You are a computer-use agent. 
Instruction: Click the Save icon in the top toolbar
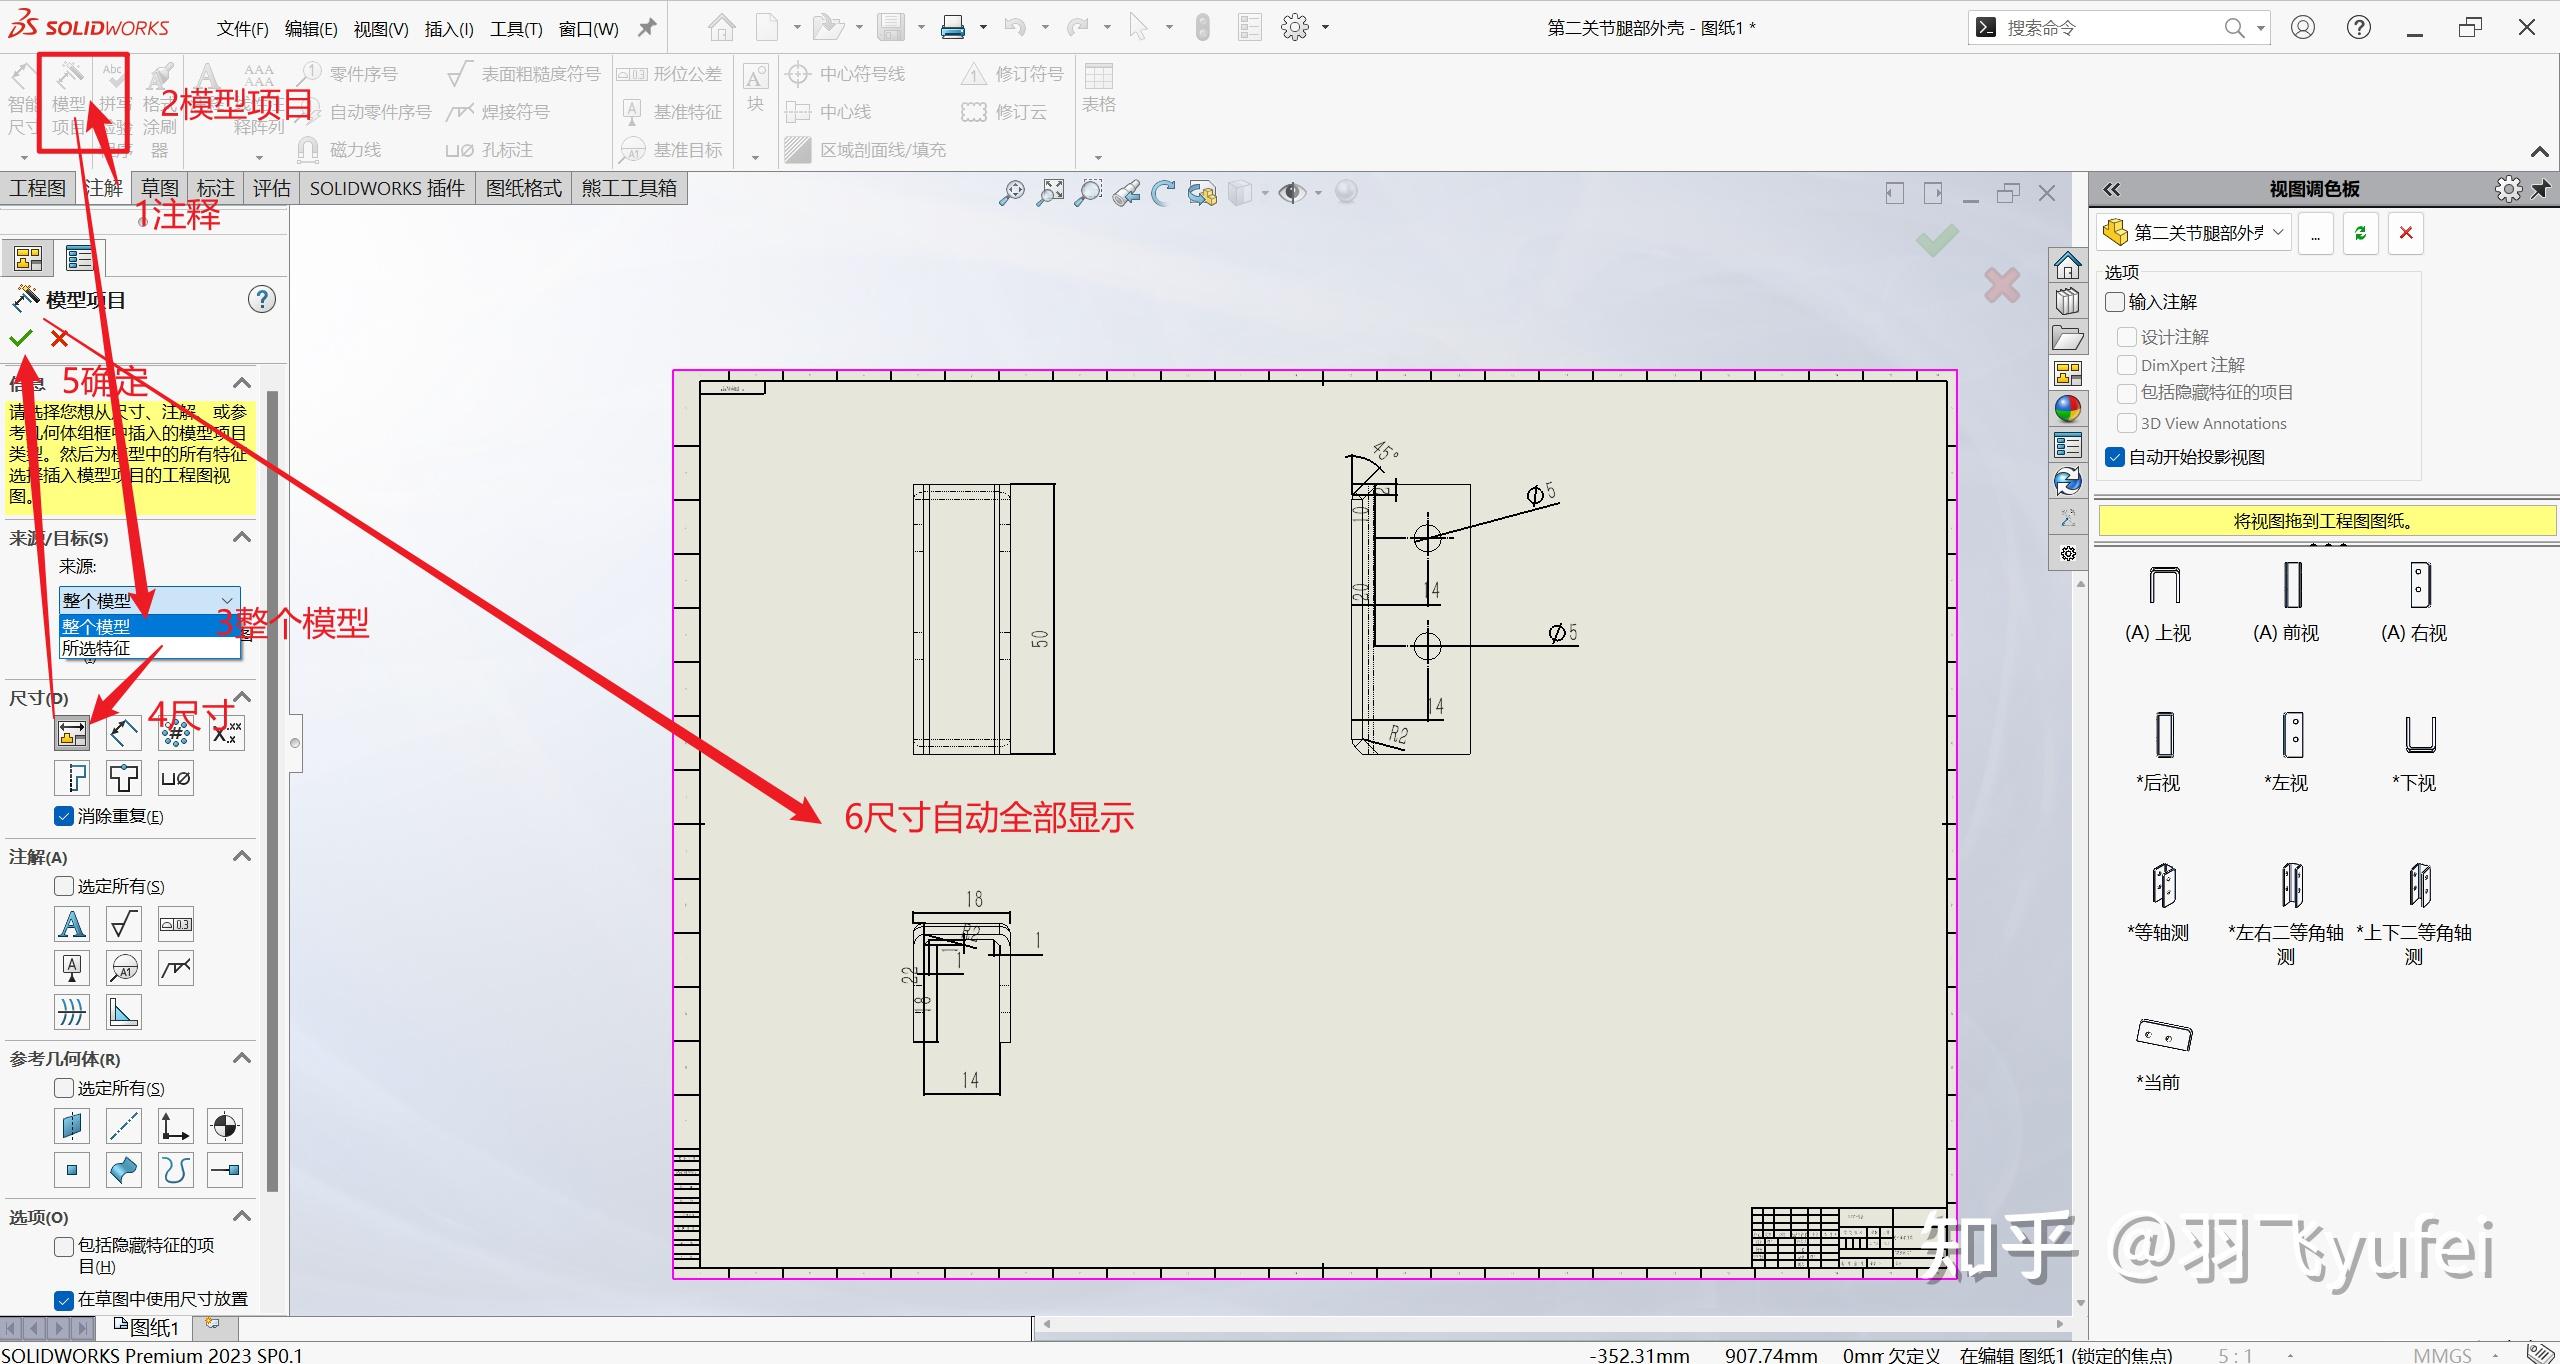tap(890, 27)
